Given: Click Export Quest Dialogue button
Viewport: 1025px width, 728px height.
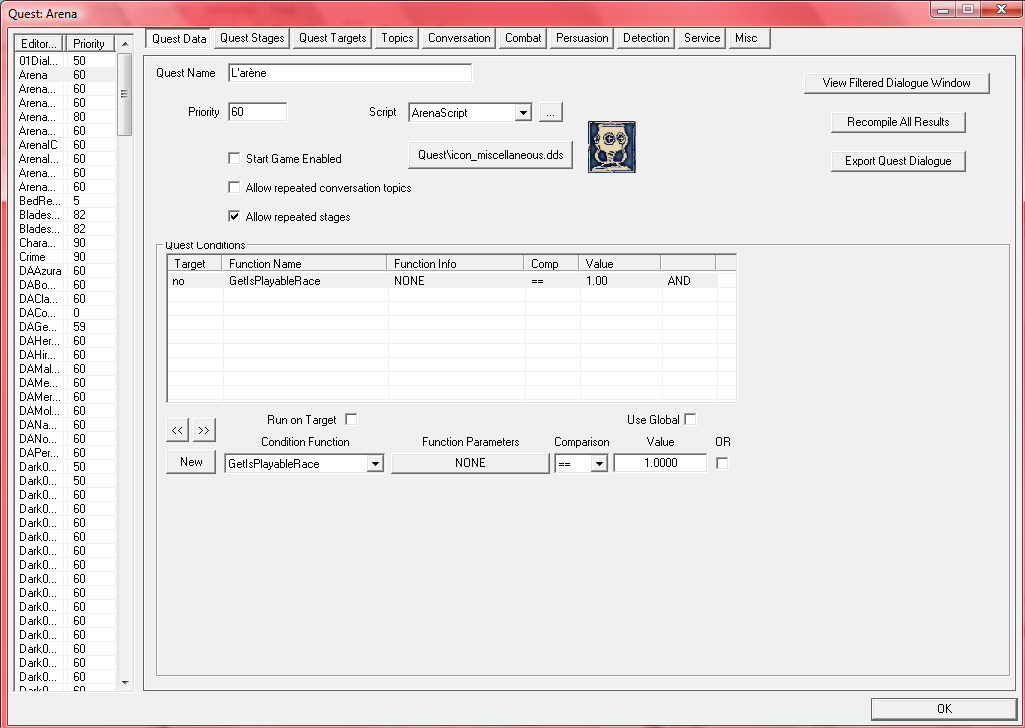Looking at the screenshot, I should pos(898,161).
